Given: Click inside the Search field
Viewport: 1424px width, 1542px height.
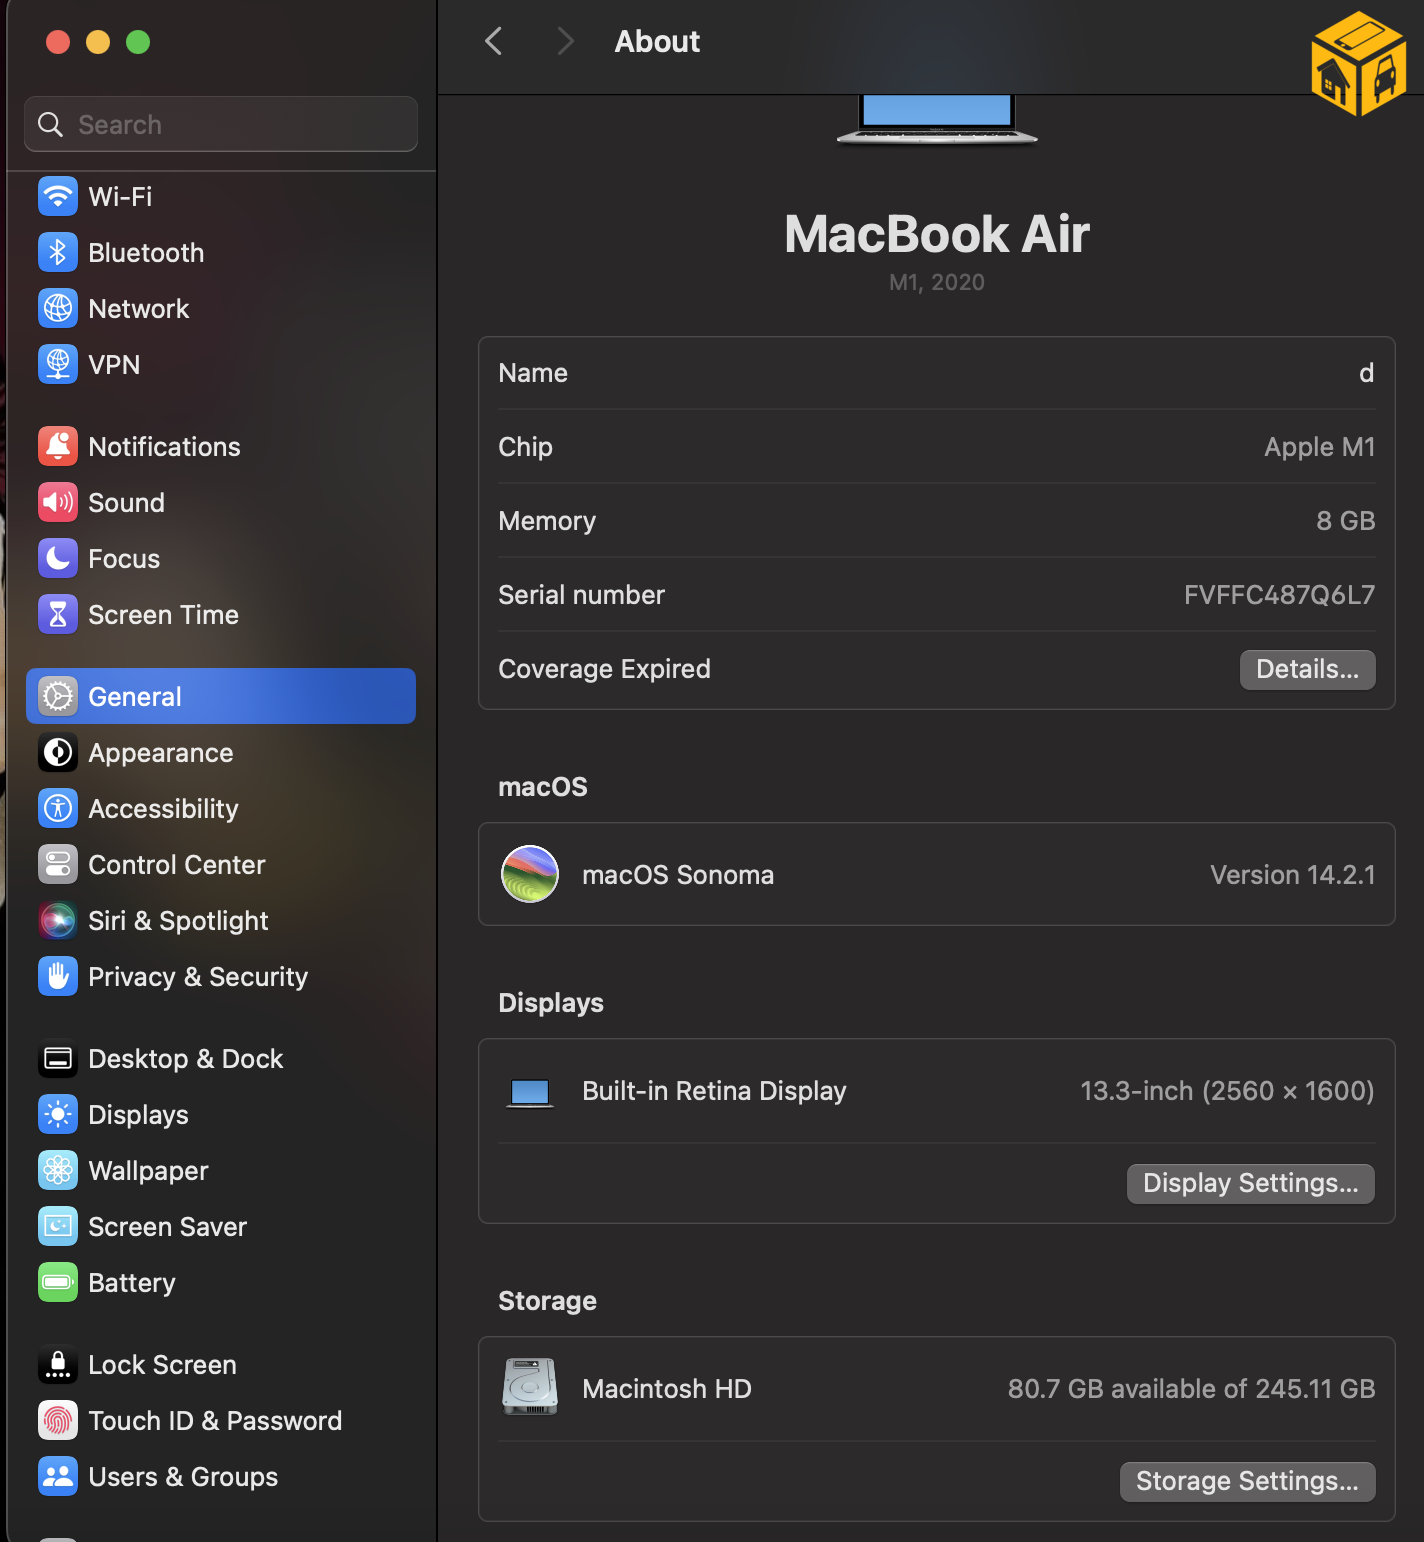Looking at the screenshot, I should (x=220, y=124).
